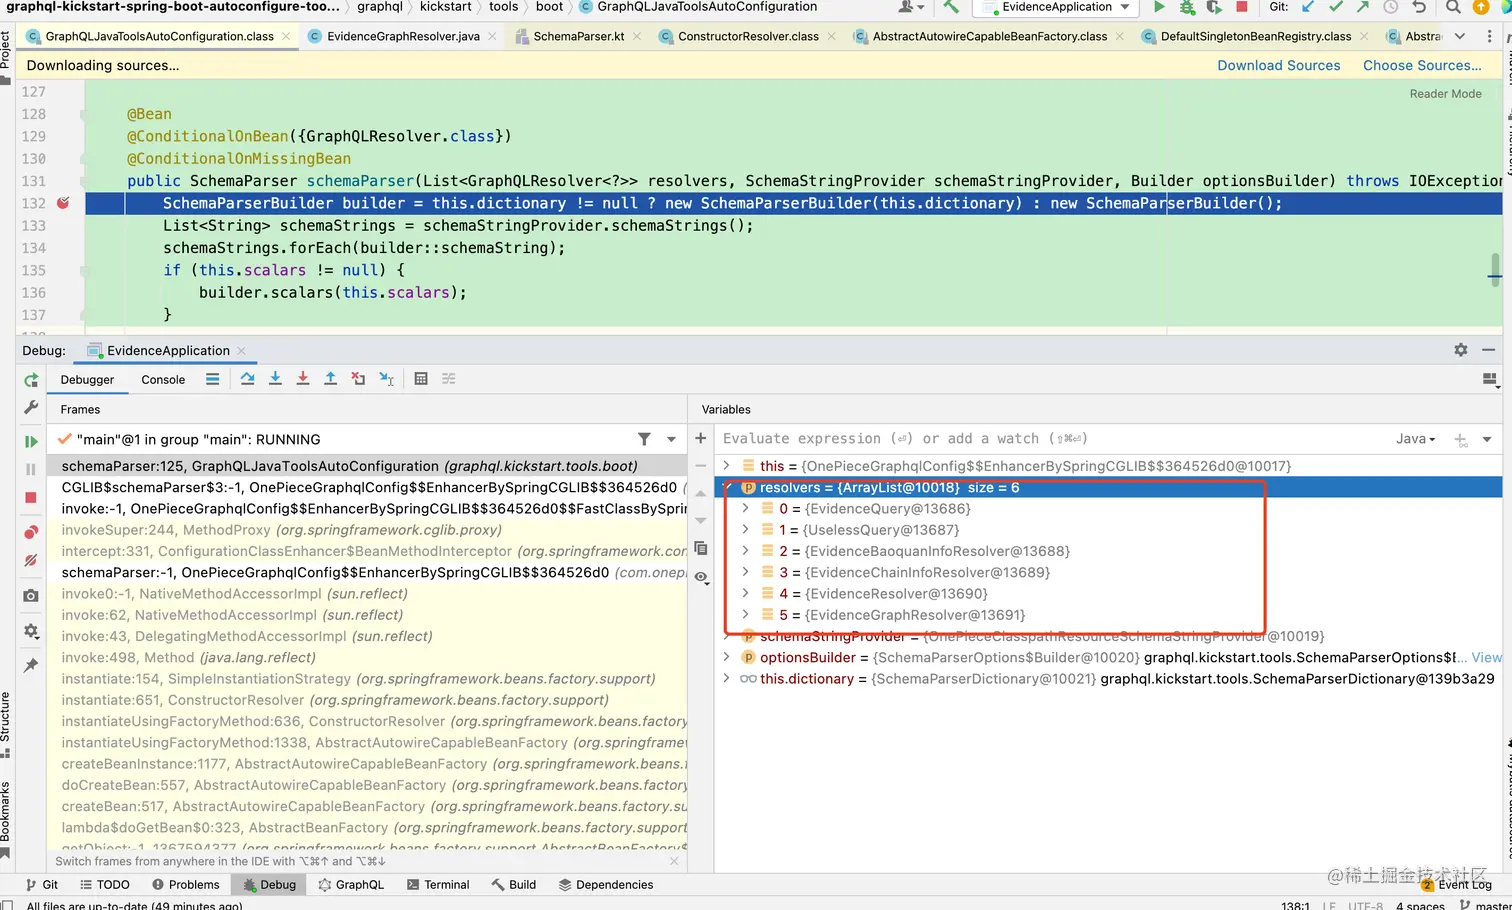Click the Choose Sources... link

[1423, 66]
